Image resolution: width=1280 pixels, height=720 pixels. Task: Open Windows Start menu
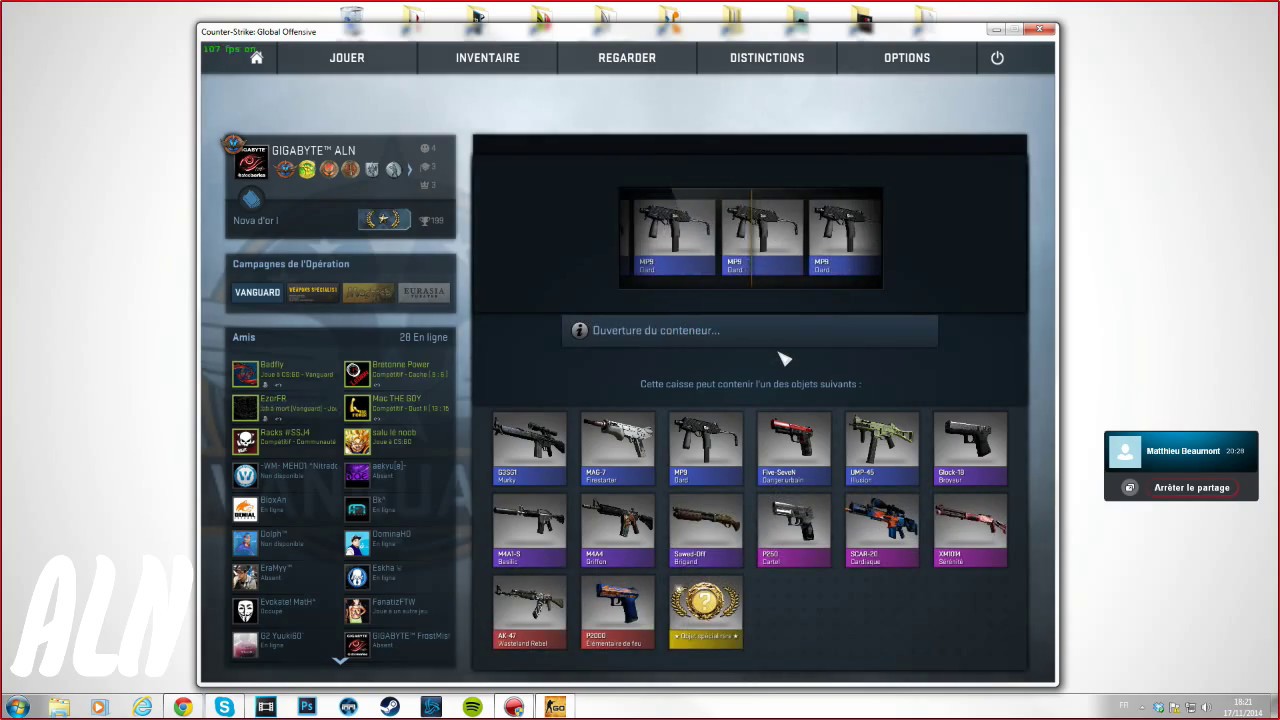(x=17, y=707)
